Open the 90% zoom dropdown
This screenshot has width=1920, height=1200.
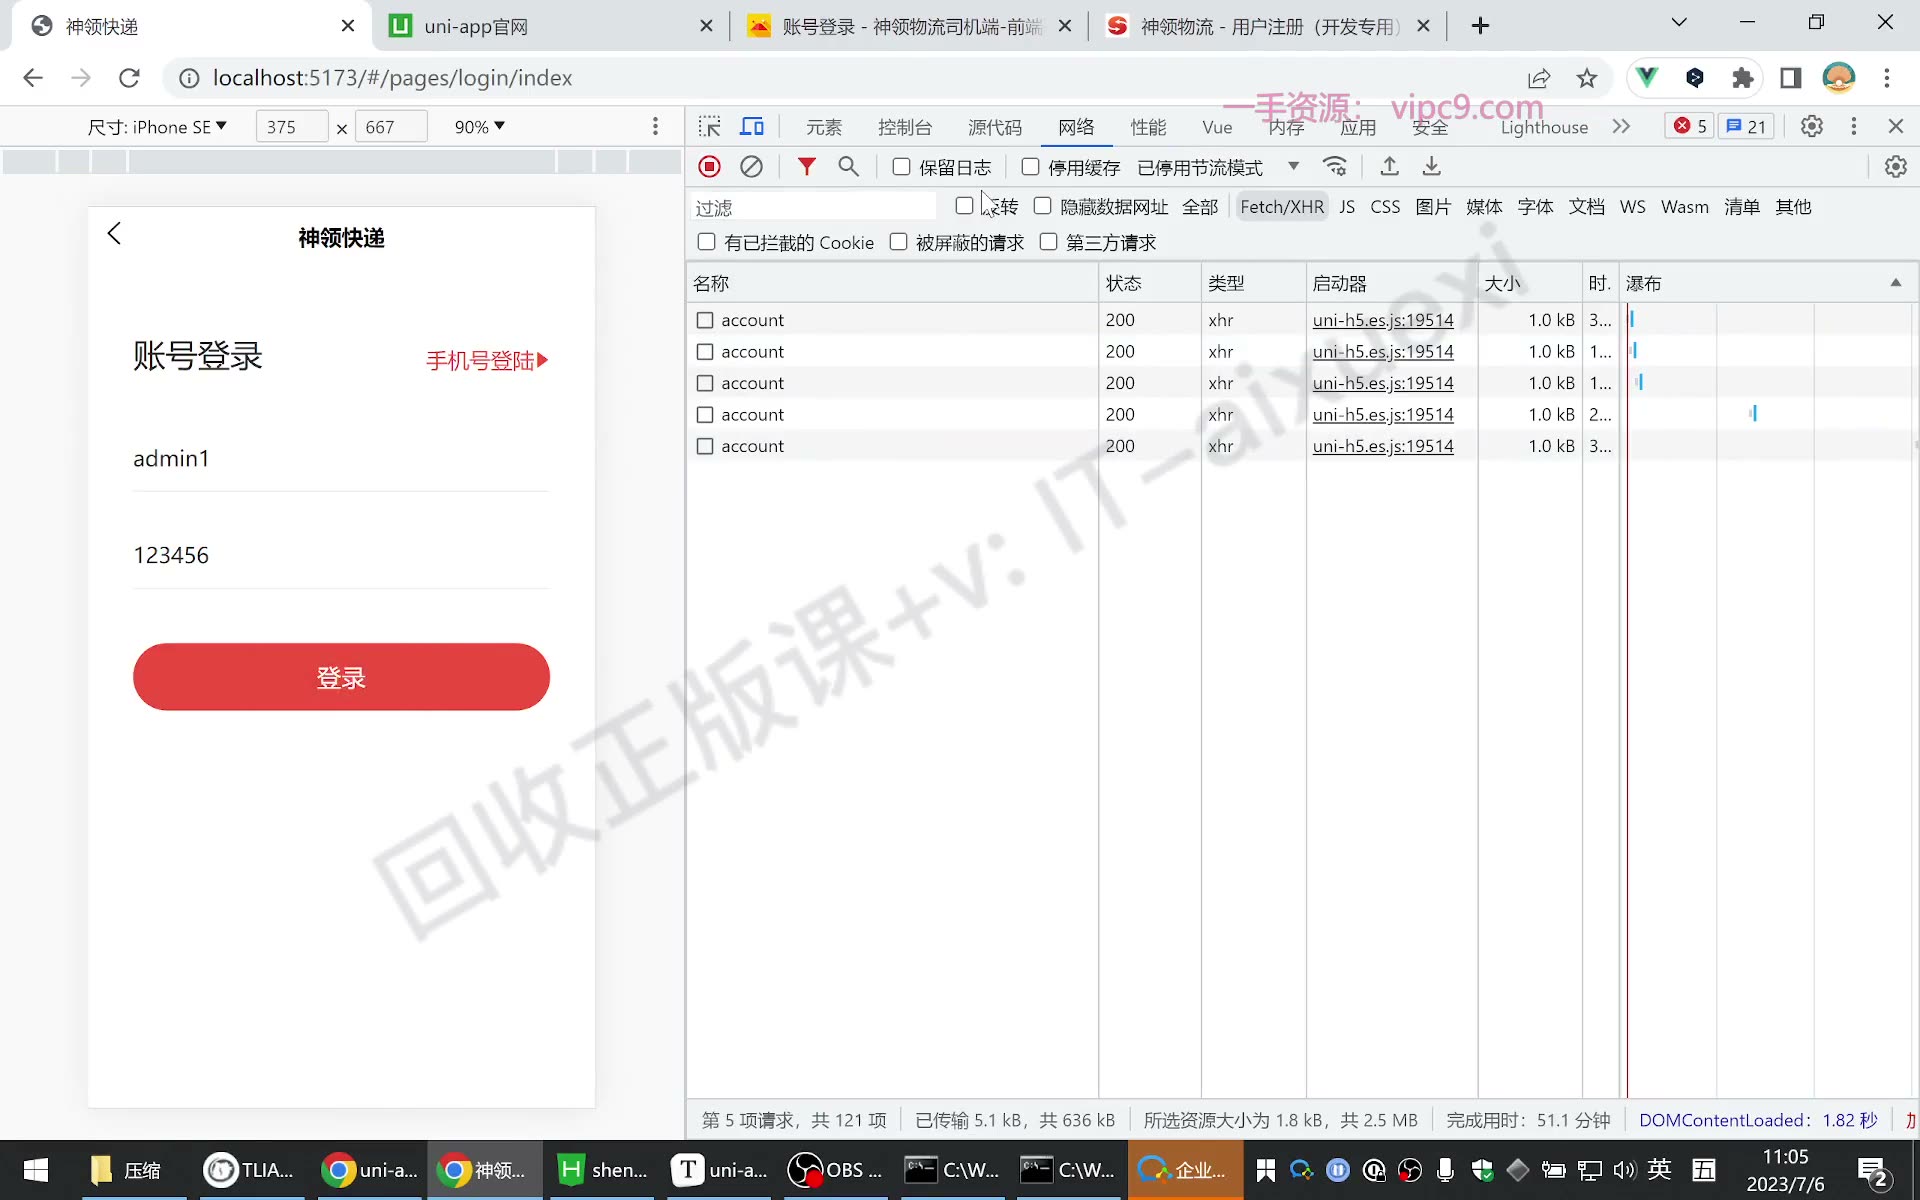pos(479,127)
